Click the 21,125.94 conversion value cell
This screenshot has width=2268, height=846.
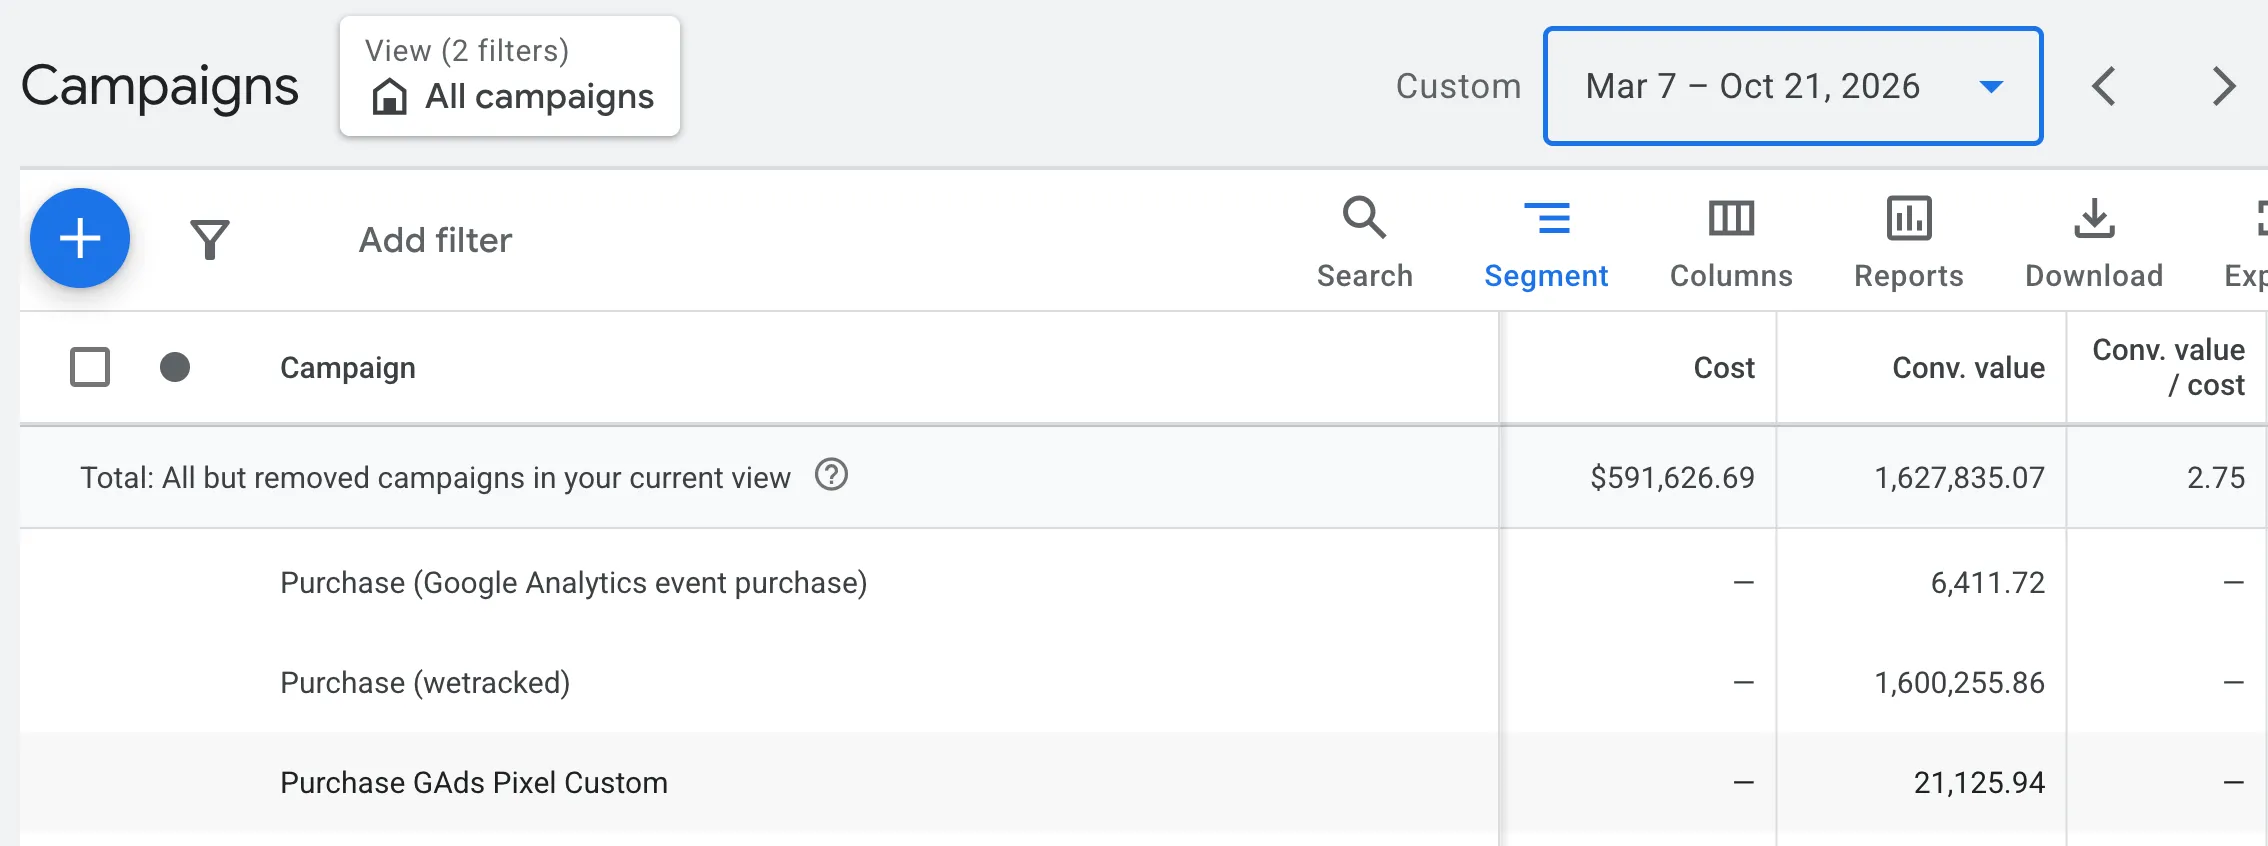1979,782
